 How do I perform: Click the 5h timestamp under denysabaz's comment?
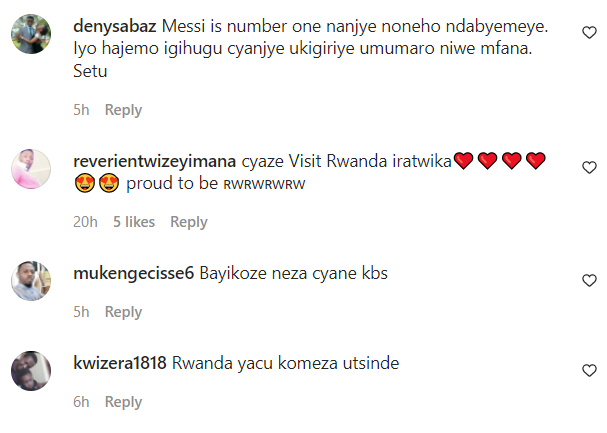click(x=81, y=110)
